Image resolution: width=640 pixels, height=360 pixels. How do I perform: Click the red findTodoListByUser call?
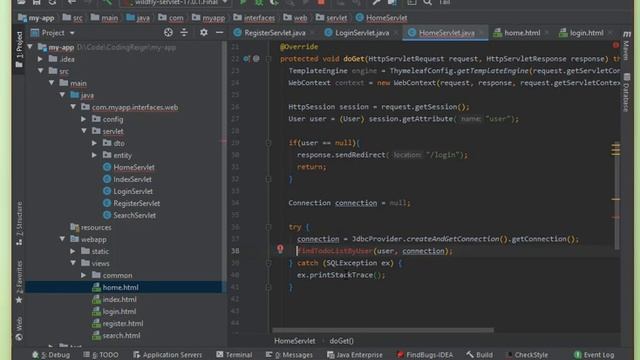[335, 251]
